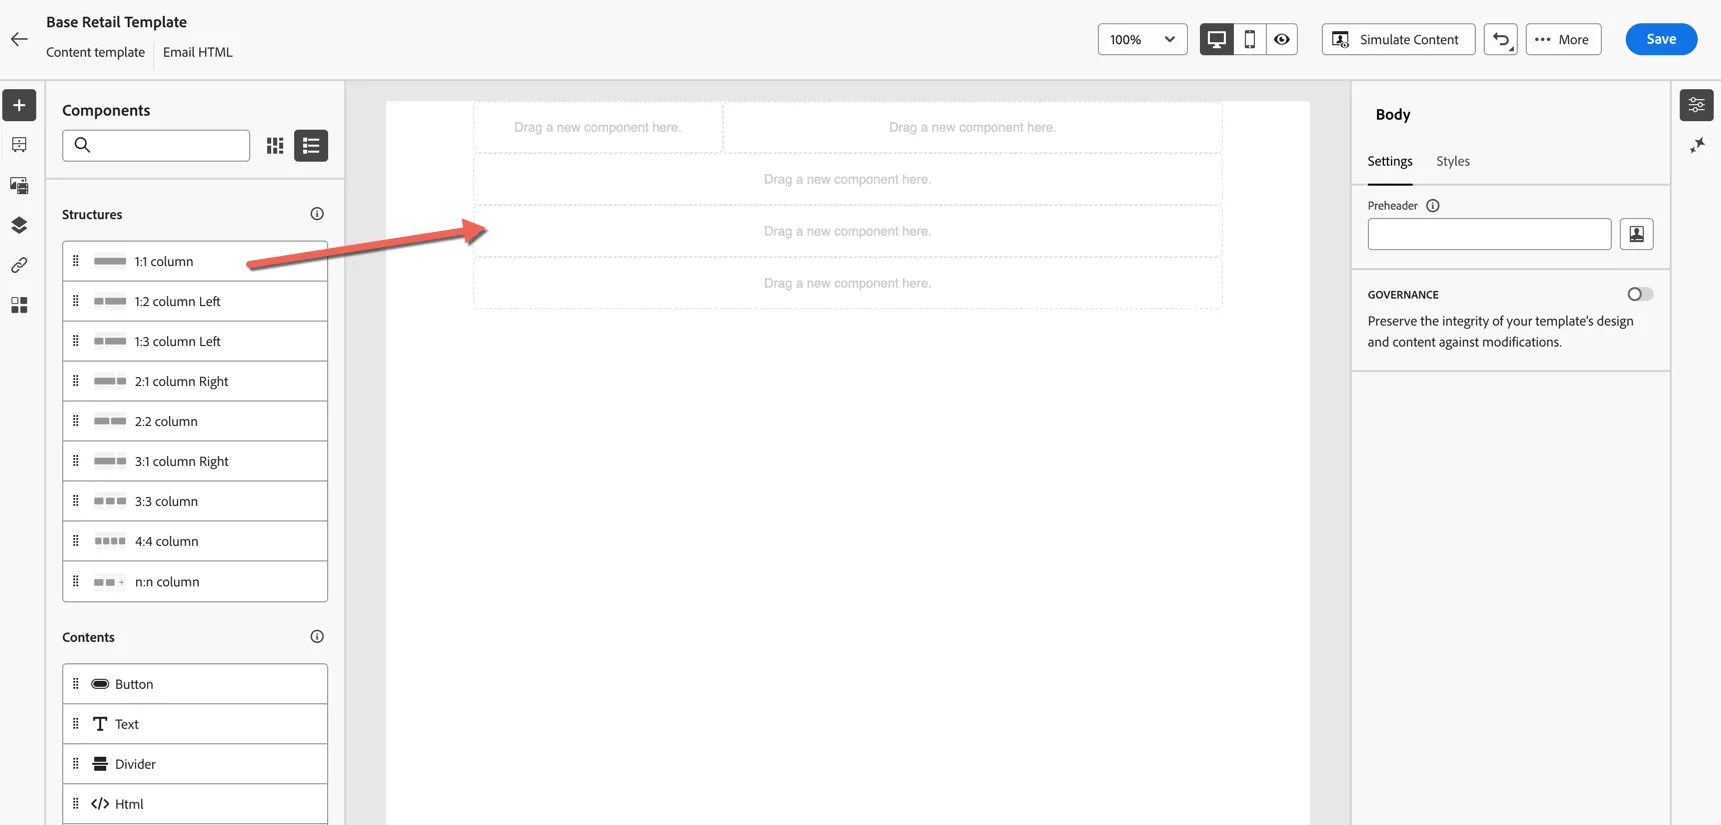Select the Html content component
This screenshot has height=825, width=1721.
point(195,804)
